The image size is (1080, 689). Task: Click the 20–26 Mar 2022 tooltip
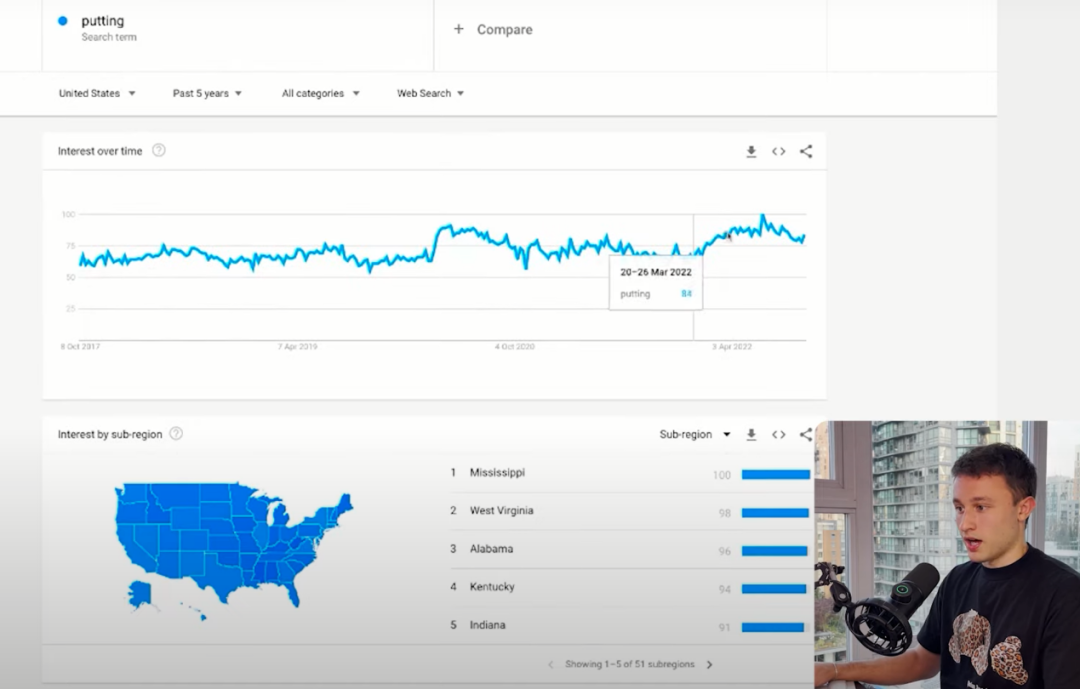pyautogui.click(x=656, y=283)
